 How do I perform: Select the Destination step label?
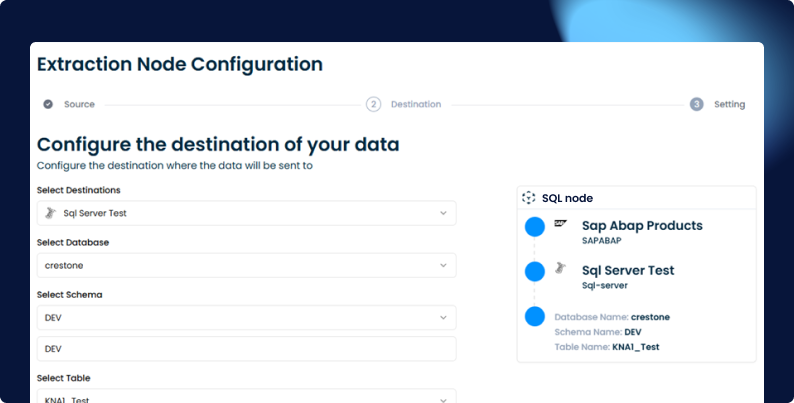coord(416,104)
